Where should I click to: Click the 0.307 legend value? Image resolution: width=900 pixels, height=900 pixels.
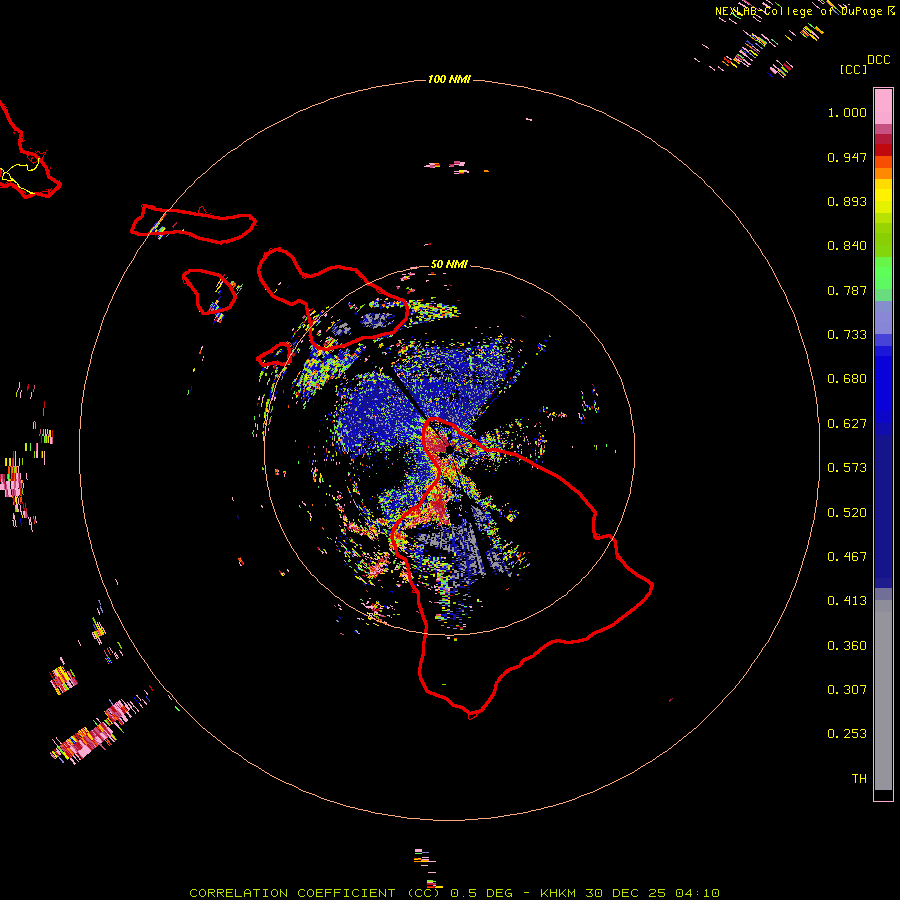pos(847,690)
